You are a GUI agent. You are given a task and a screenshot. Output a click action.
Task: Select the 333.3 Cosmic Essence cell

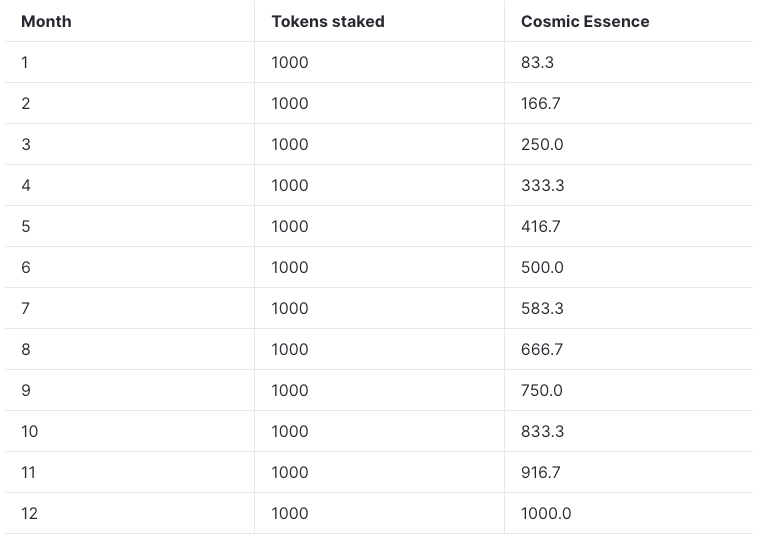543,185
